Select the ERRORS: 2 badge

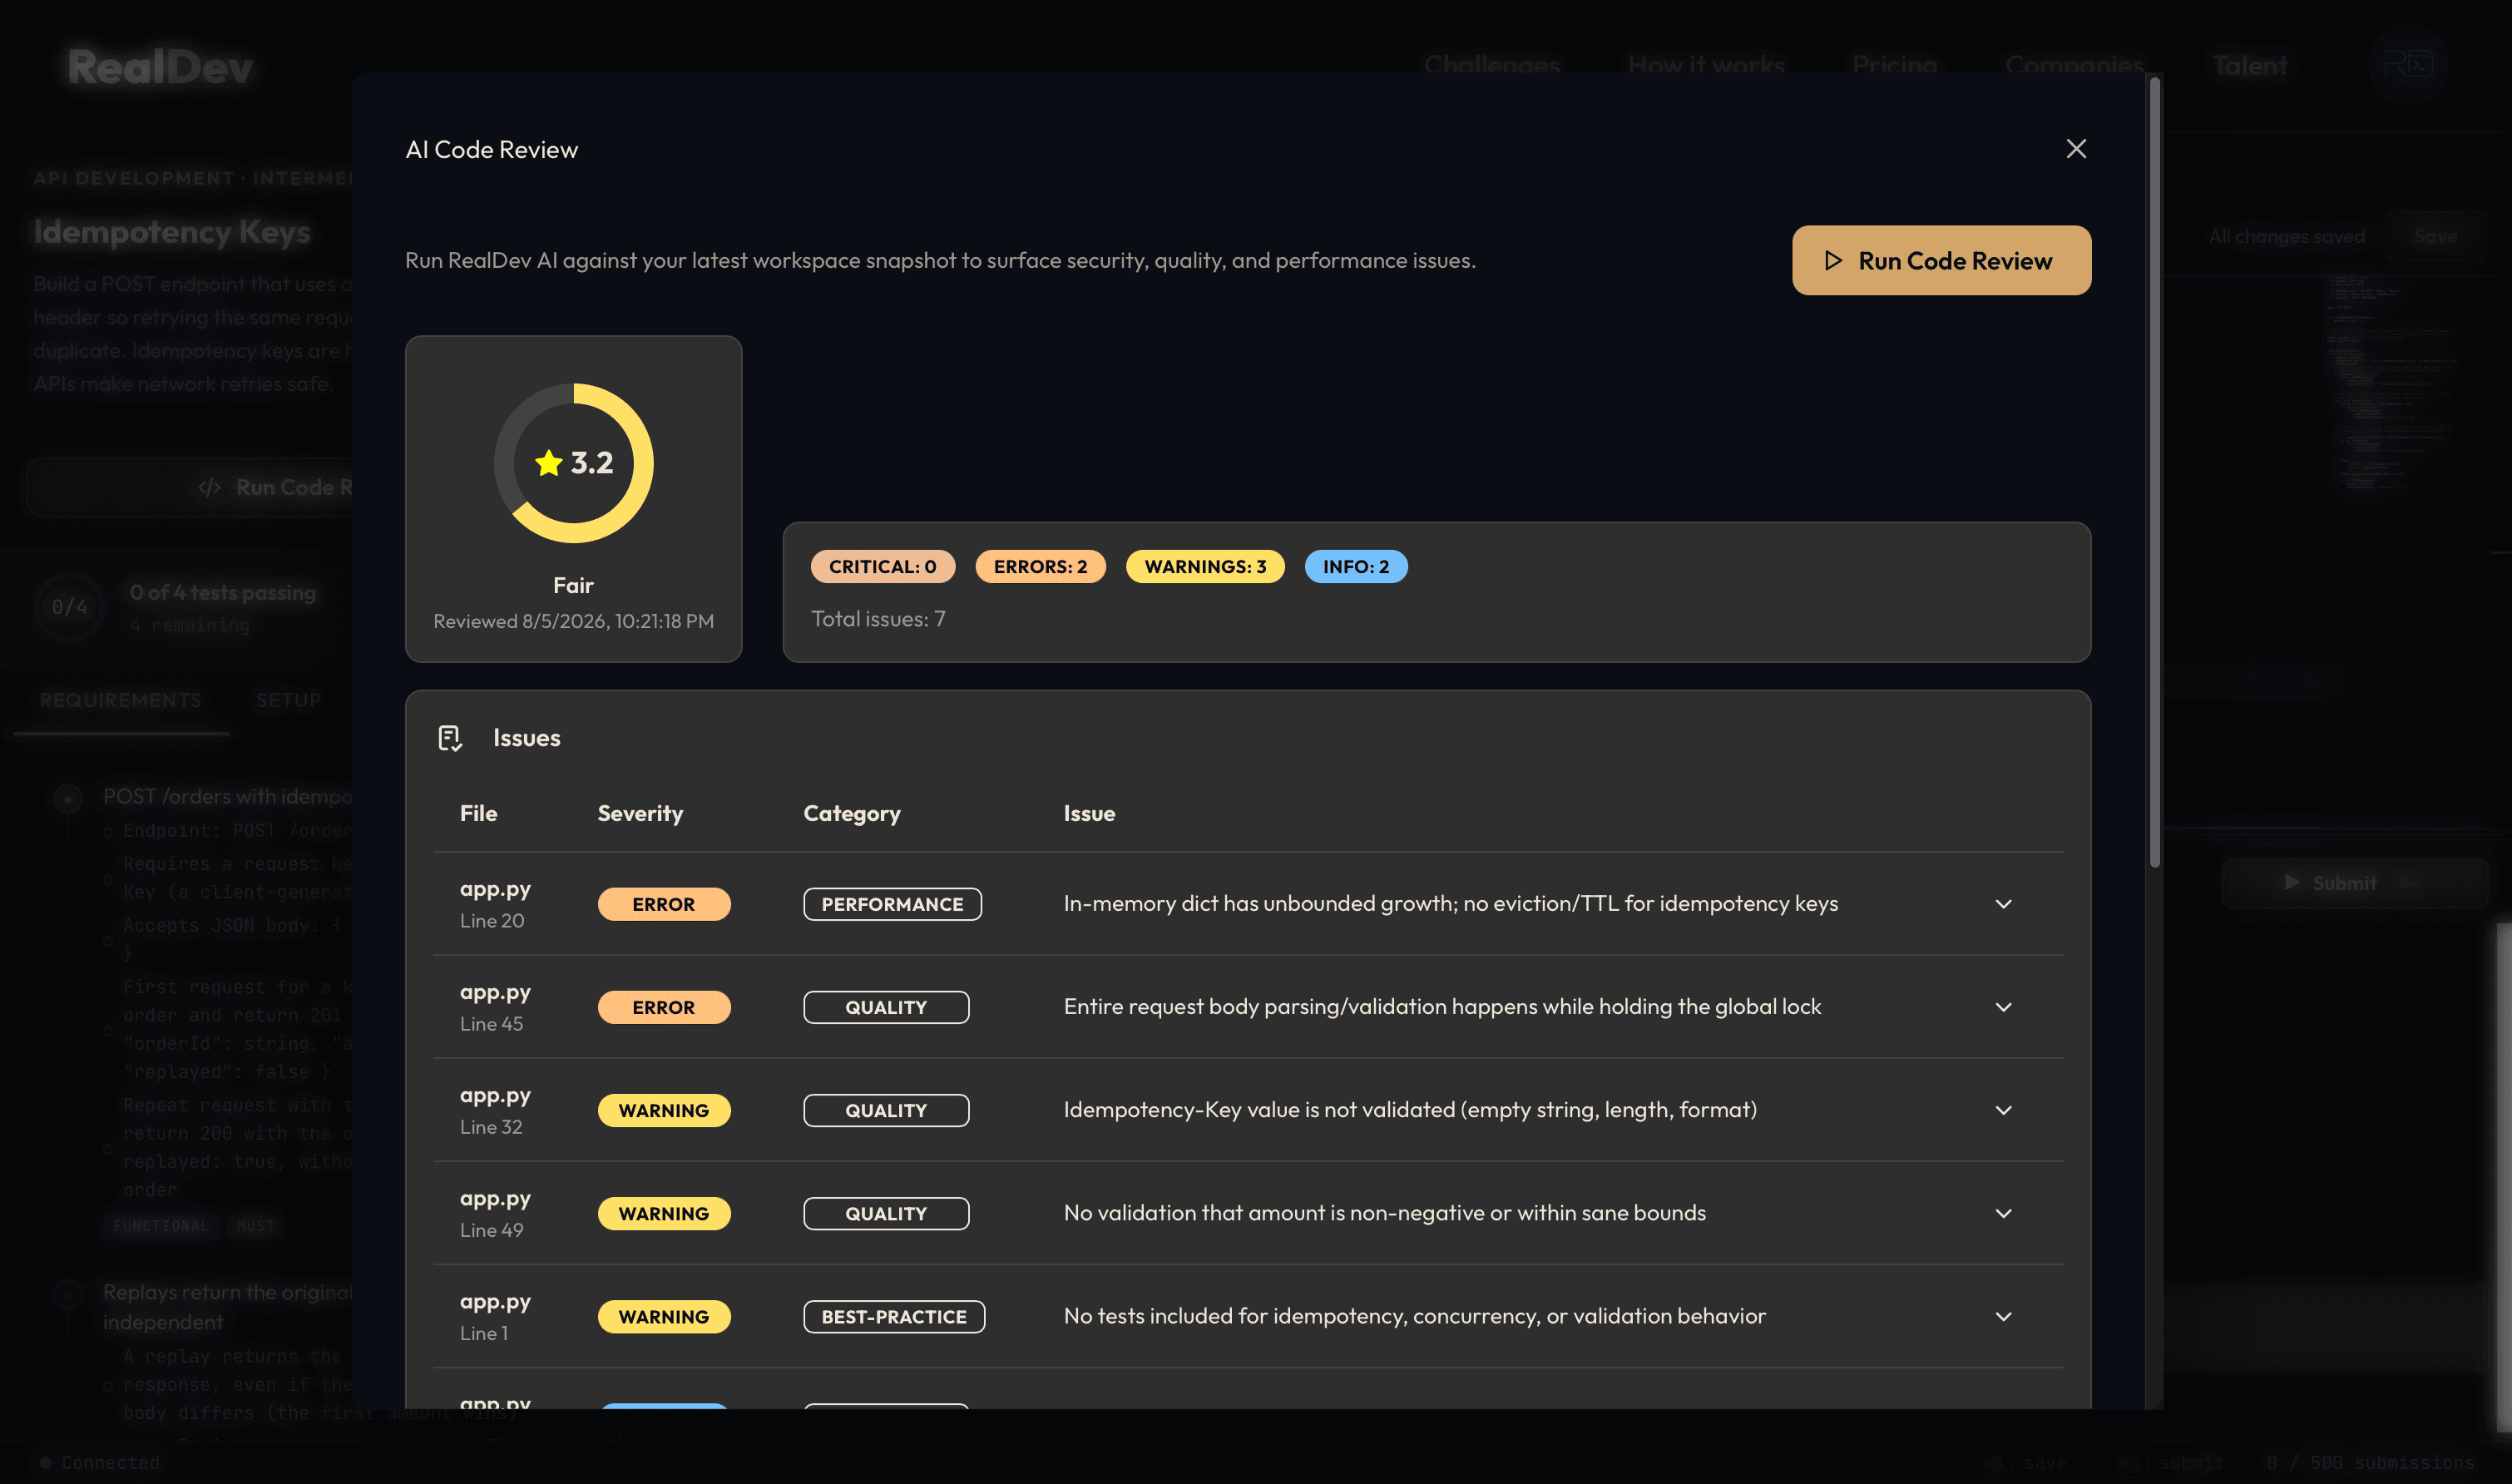[x=1040, y=566]
